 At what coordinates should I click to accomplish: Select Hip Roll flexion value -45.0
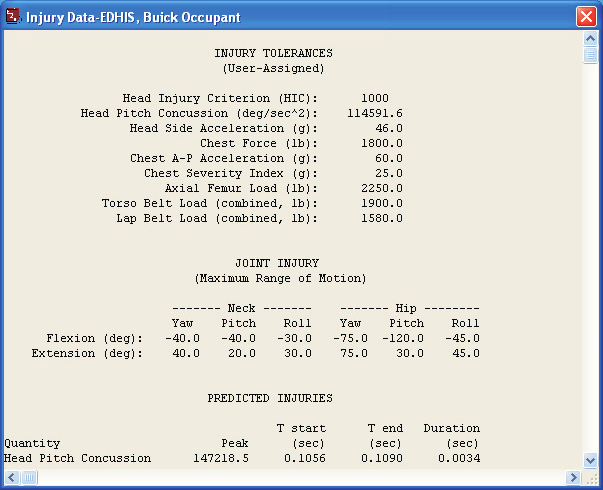pyautogui.click(x=462, y=338)
